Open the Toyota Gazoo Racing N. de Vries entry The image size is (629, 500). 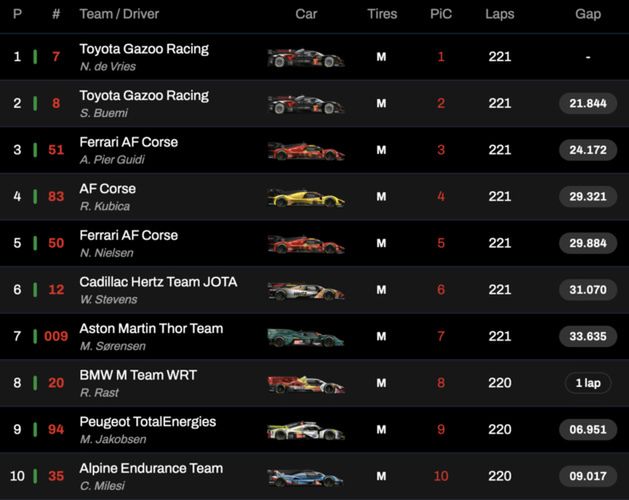tap(144, 49)
